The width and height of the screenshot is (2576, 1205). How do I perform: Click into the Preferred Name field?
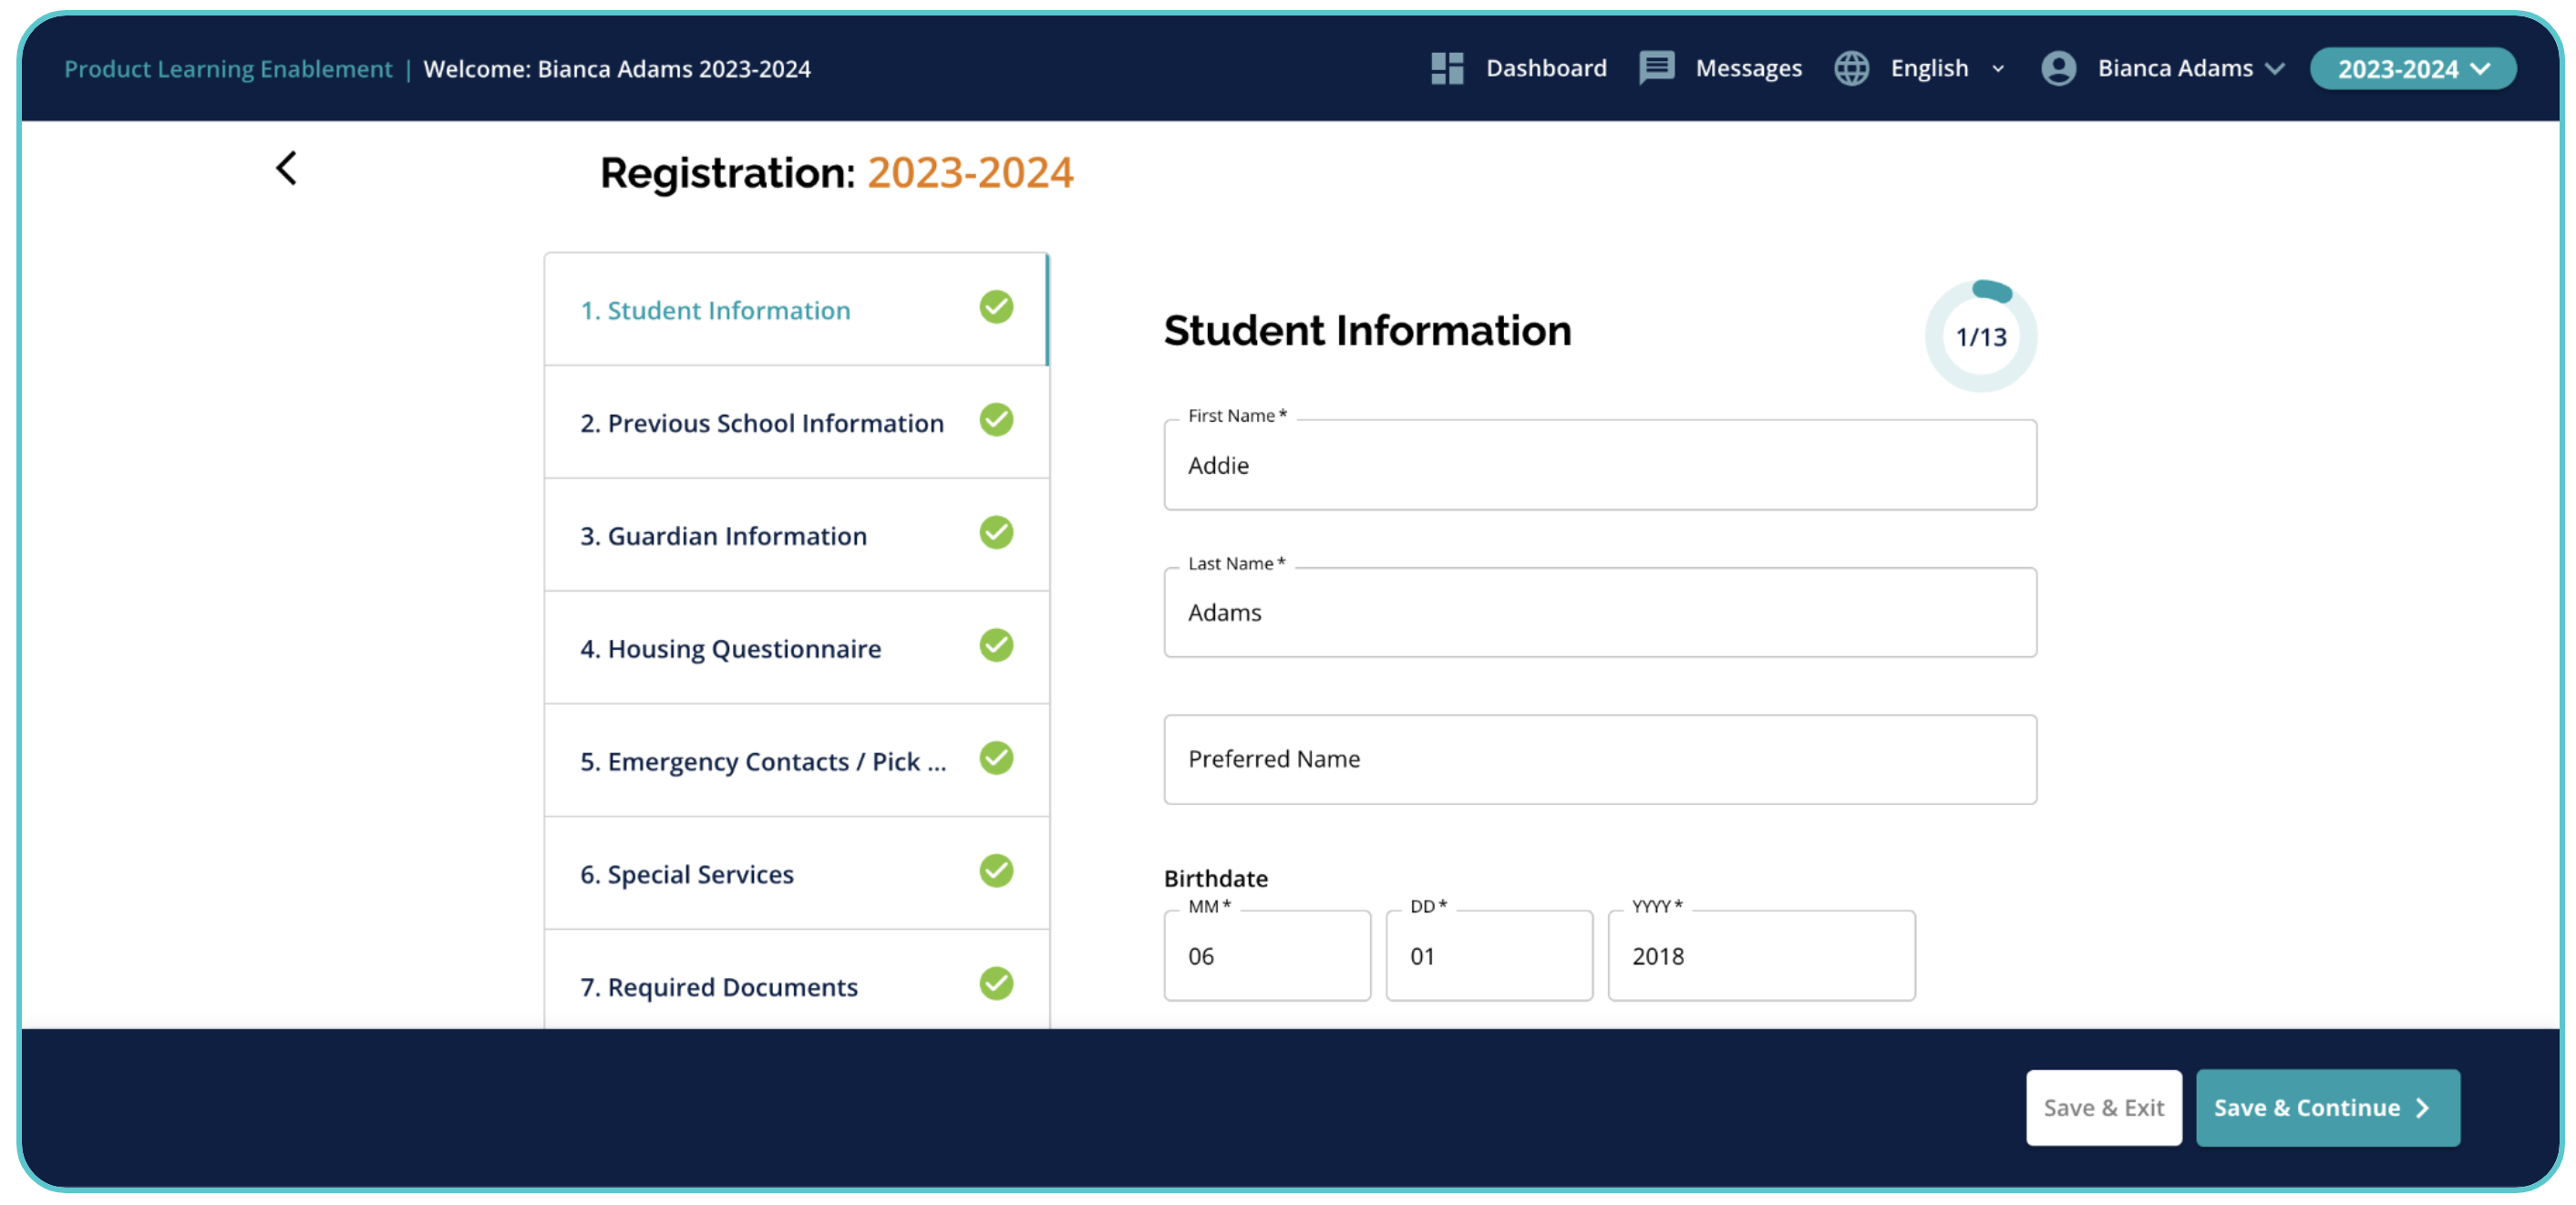(x=1599, y=759)
